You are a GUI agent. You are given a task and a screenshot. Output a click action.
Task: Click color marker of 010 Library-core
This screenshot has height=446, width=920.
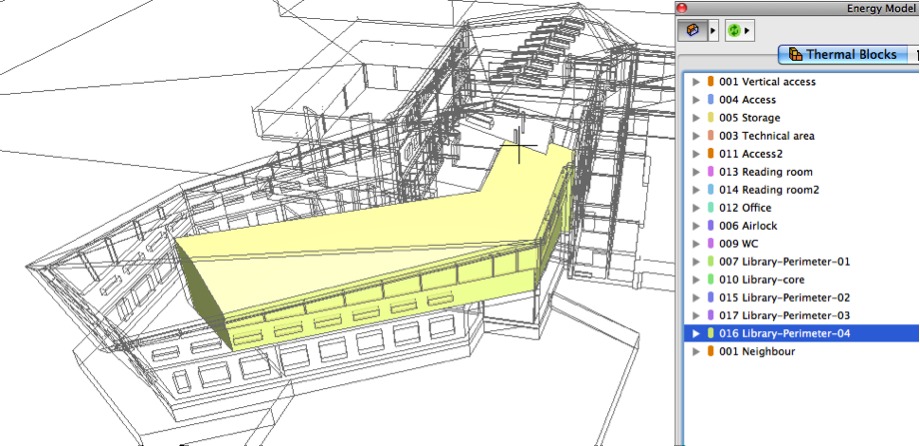[x=711, y=279]
